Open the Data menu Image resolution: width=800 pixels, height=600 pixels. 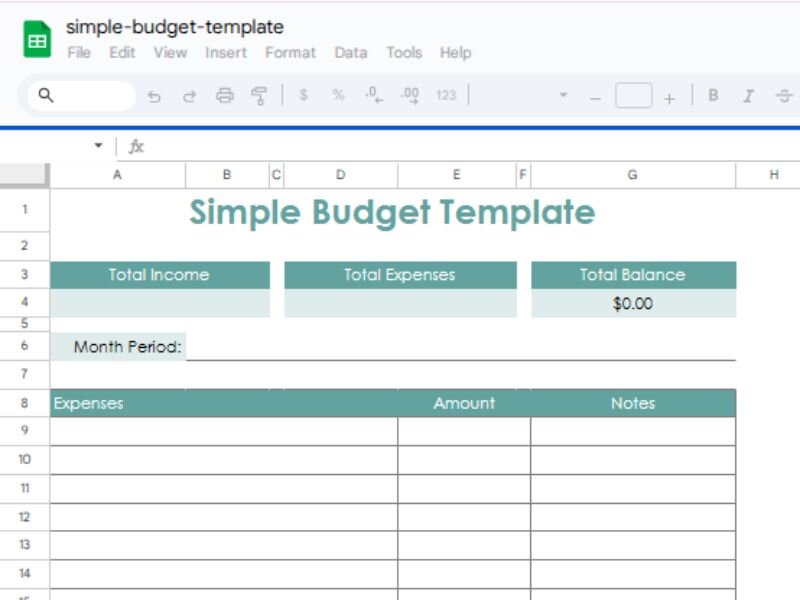tap(351, 53)
